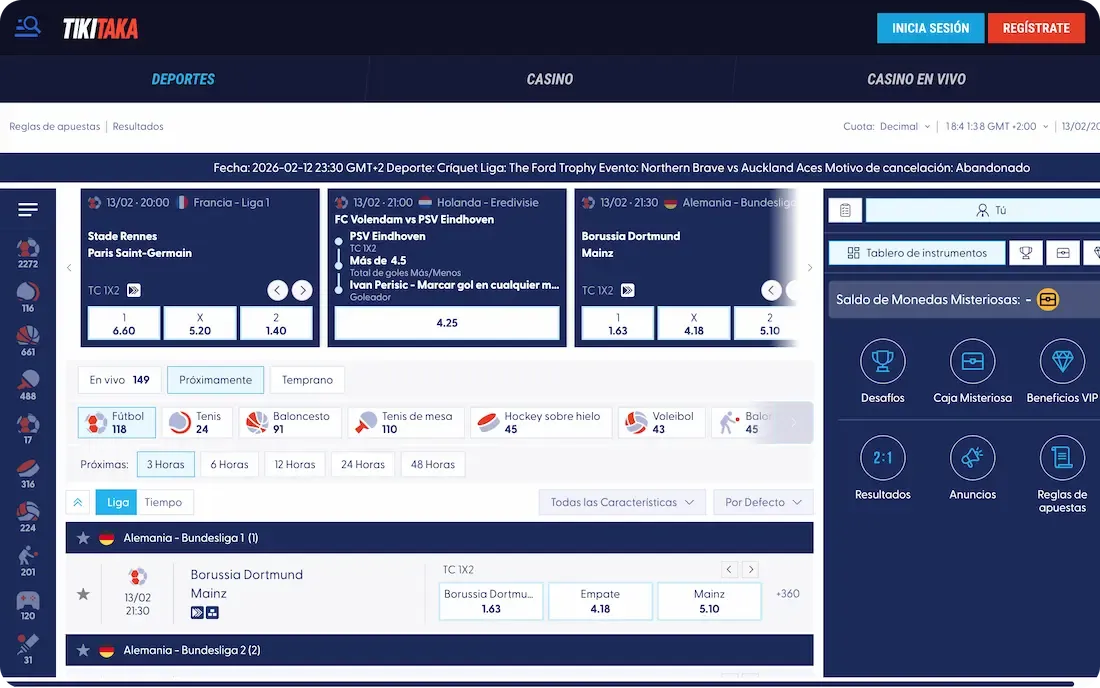Switch the event grouping to Tiempo

(163, 502)
